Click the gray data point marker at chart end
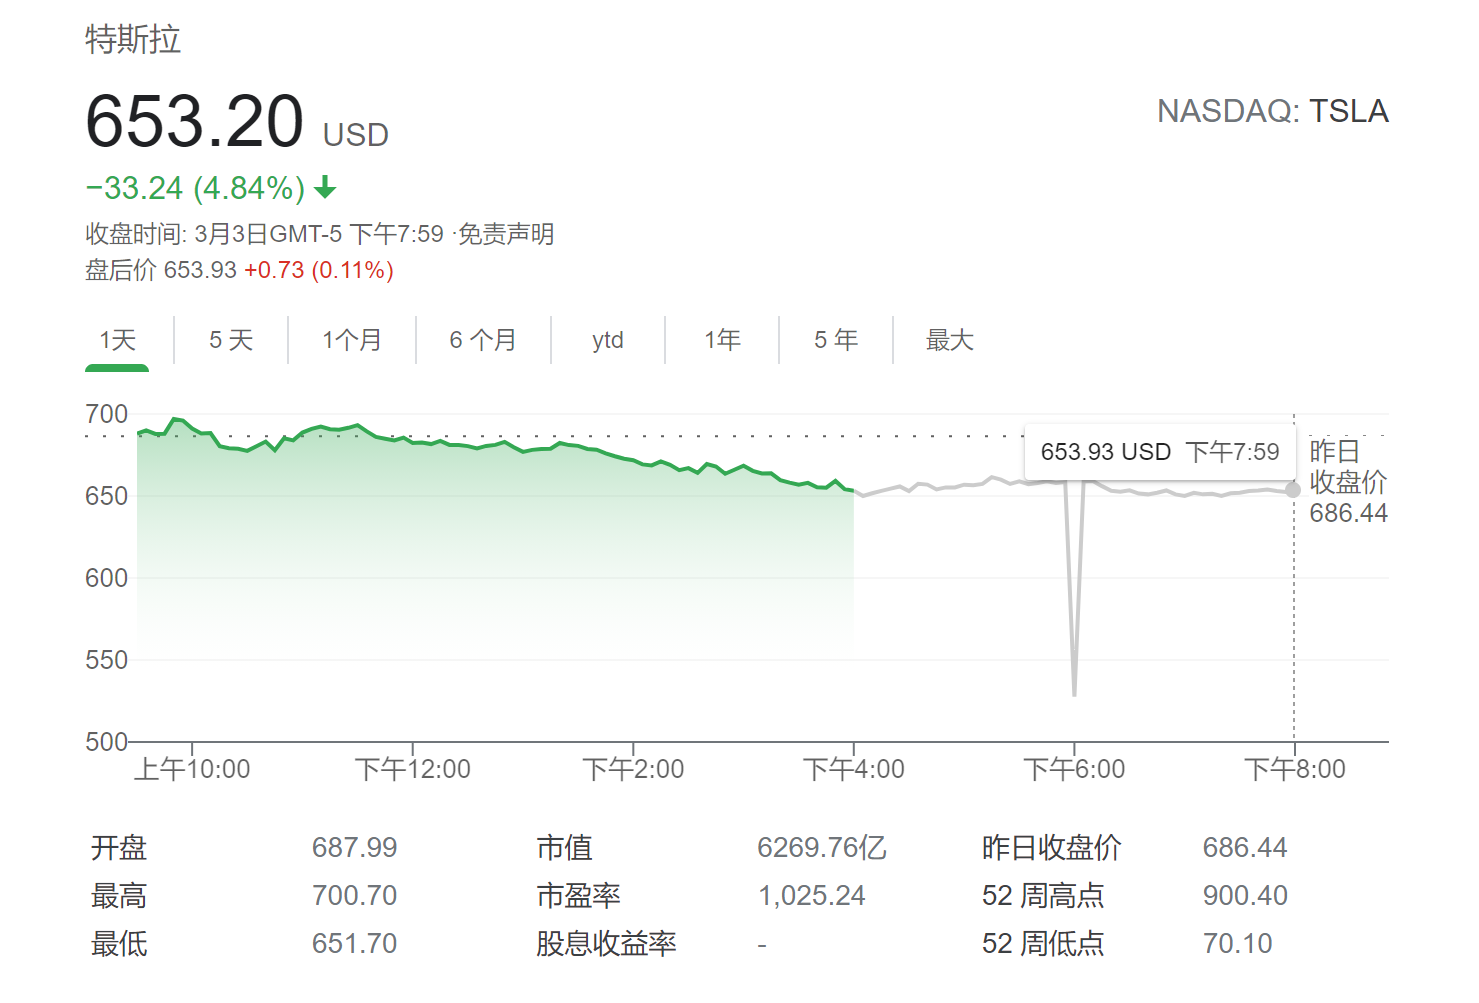This screenshot has width=1479, height=1003. point(1293,490)
